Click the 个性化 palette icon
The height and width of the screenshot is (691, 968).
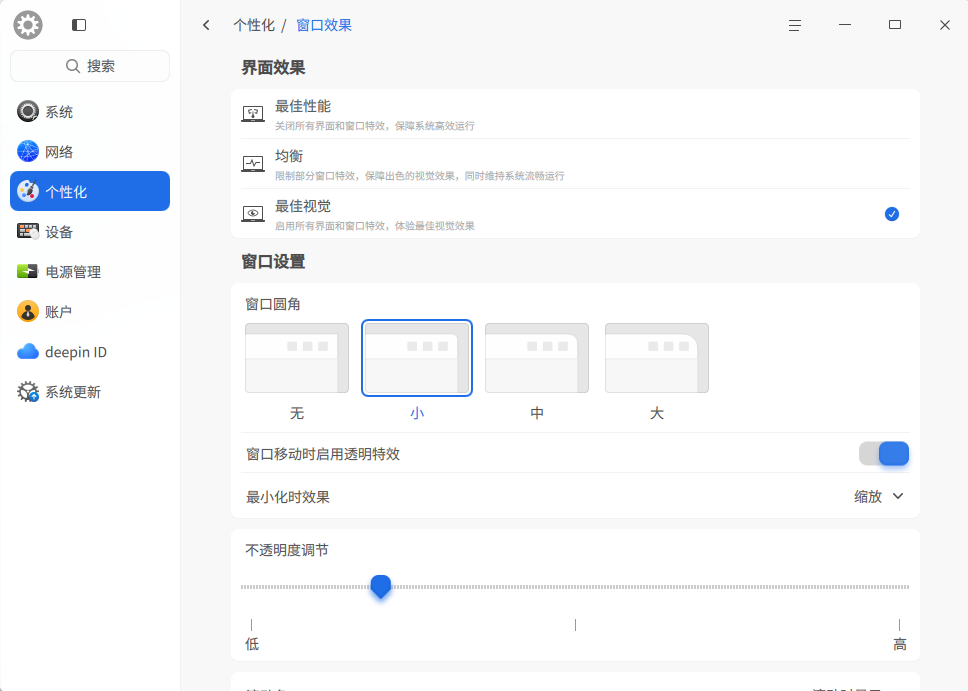[x=28, y=191]
